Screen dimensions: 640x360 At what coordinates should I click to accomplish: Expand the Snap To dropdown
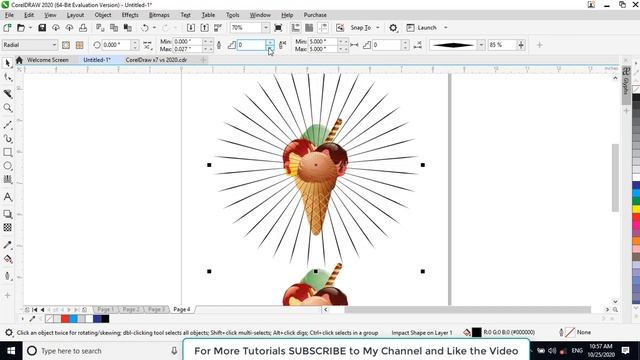(x=378, y=28)
